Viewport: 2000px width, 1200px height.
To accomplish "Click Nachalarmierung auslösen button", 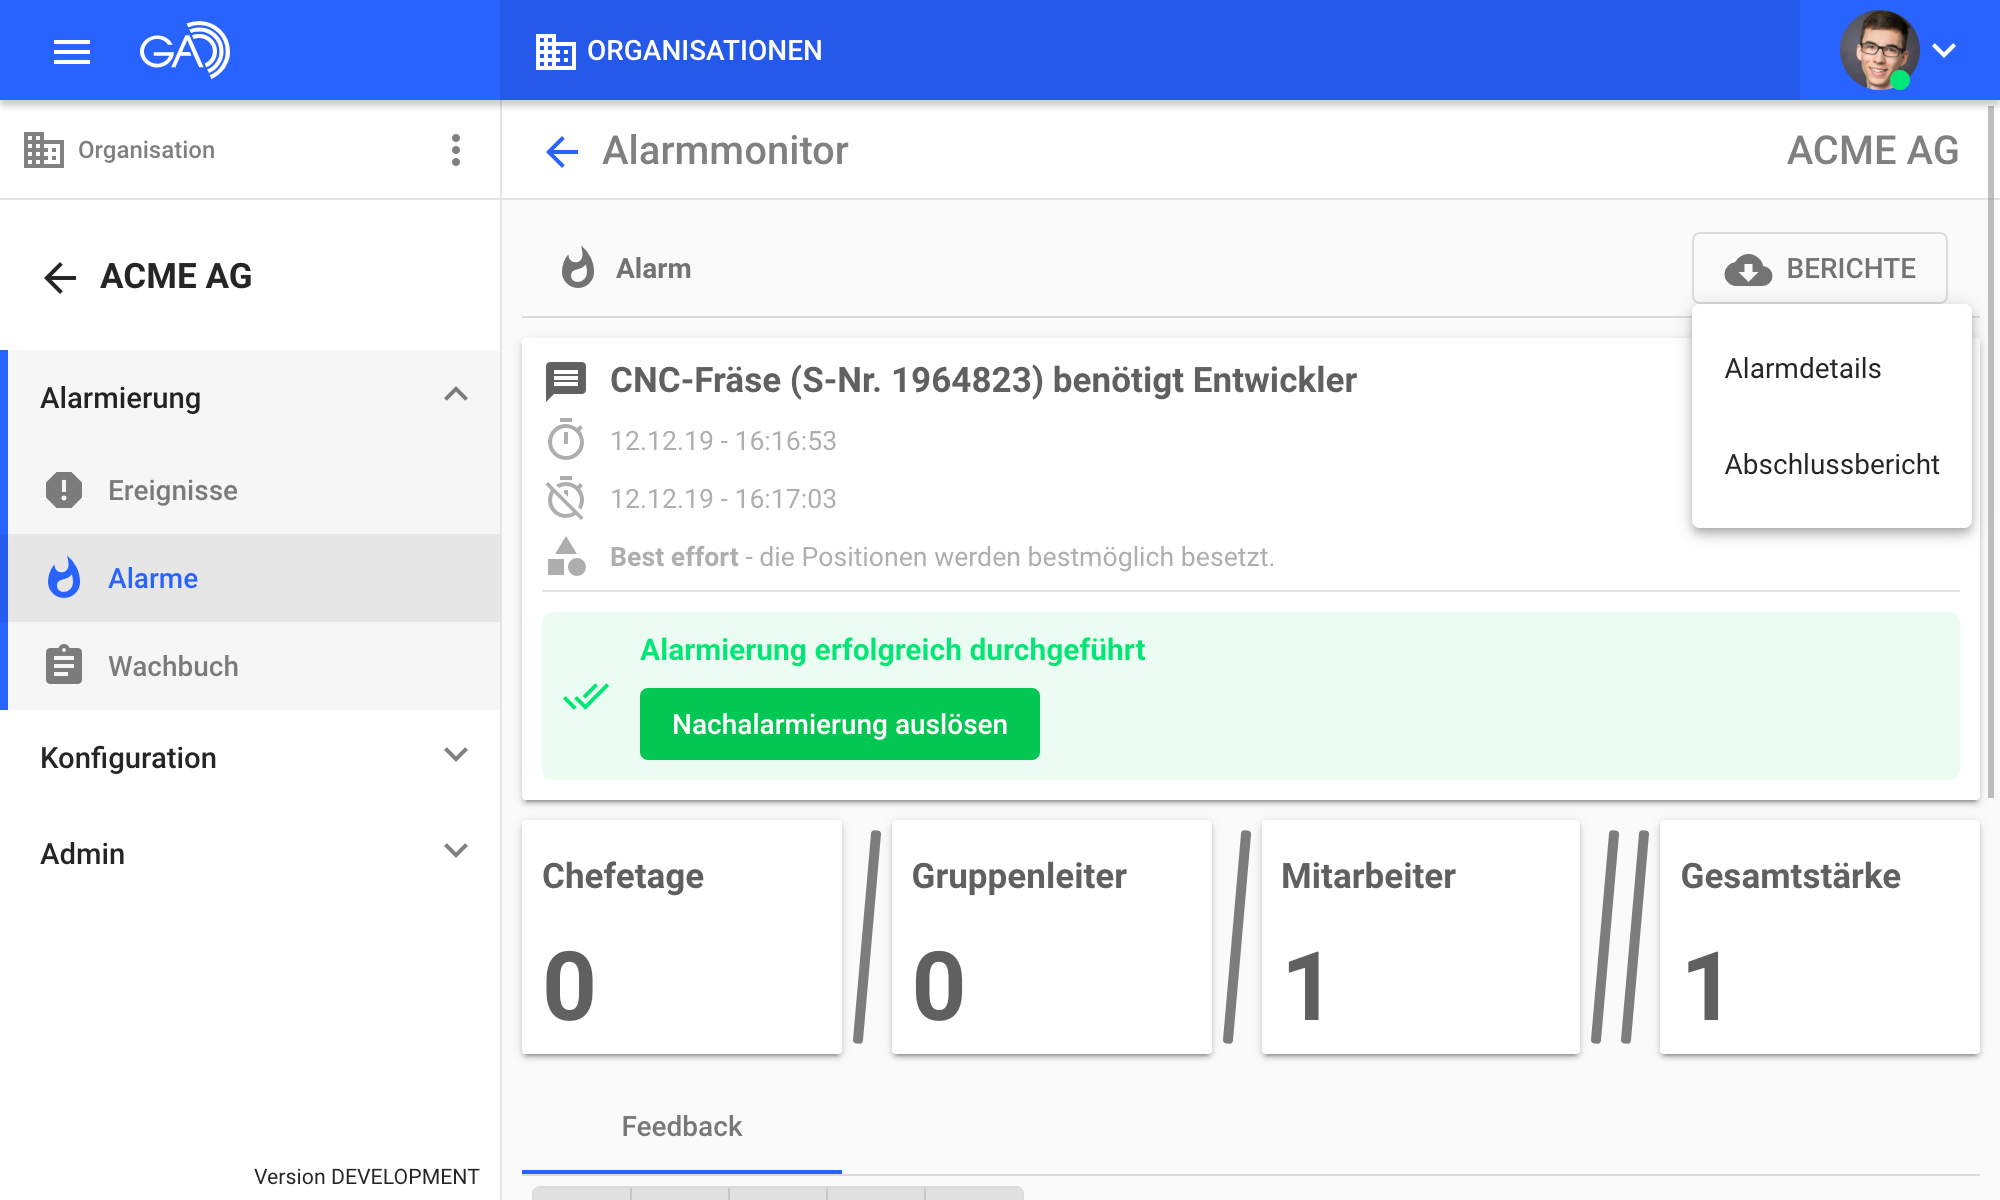I will 839,724.
